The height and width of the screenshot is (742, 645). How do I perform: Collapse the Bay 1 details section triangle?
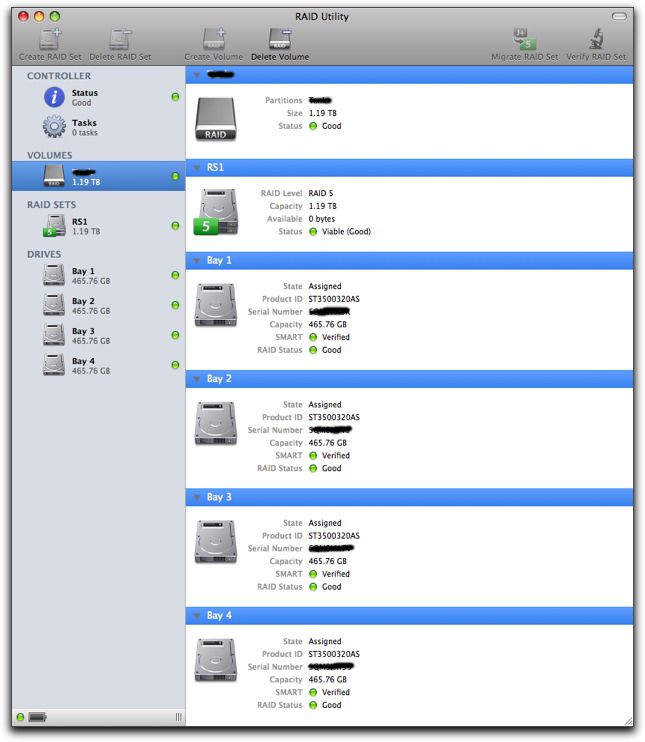(x=196, y=261)
